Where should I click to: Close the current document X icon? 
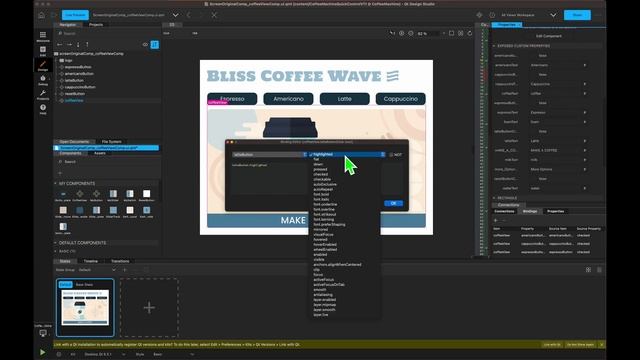(x=214, y=15)
